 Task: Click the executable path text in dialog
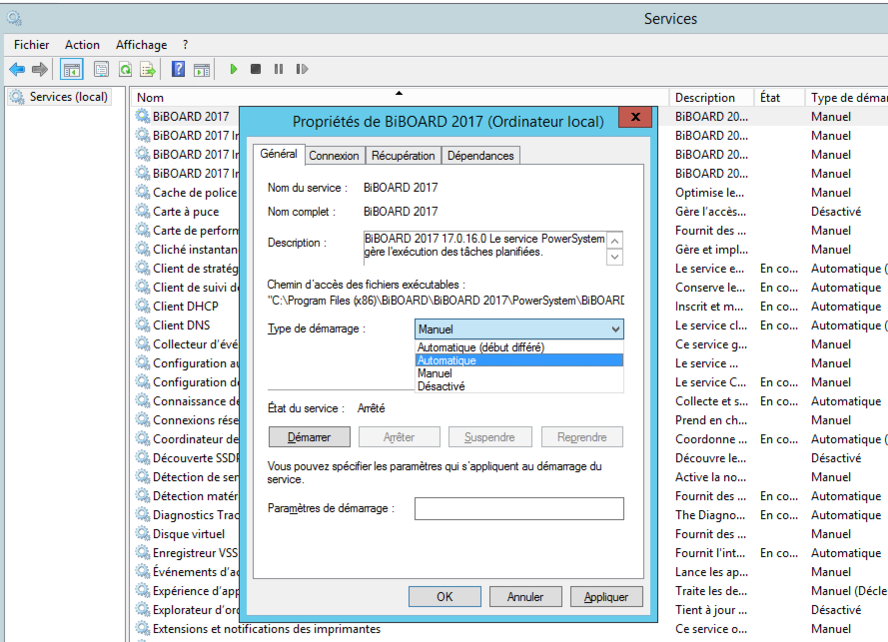pos(446,301)
